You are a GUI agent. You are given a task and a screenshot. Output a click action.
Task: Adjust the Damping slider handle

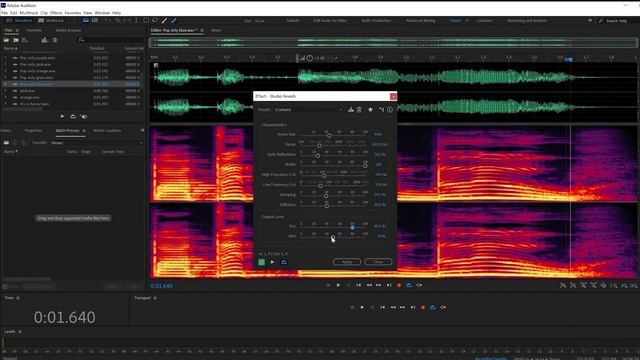(326, 196)
